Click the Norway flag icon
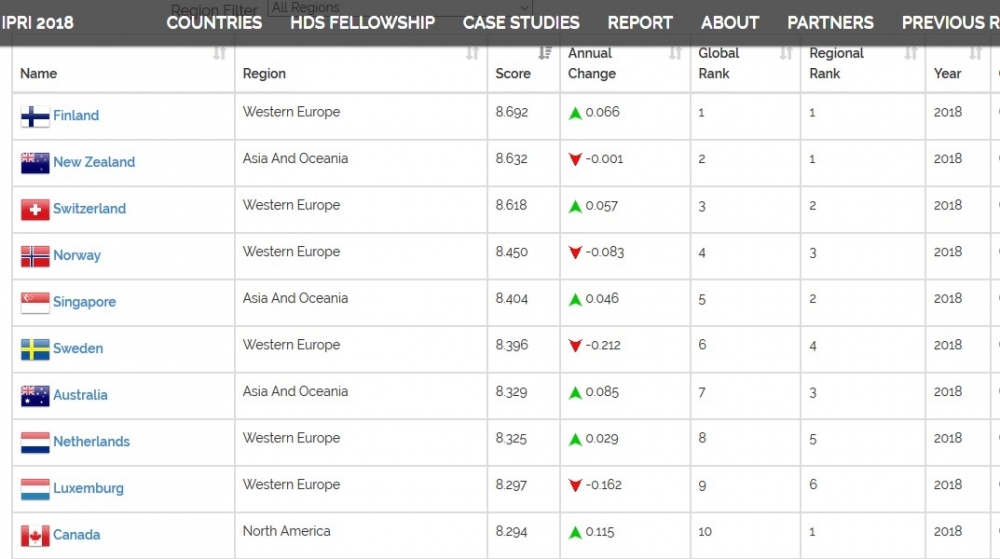1000x559 pixels. tap(35, 256)
